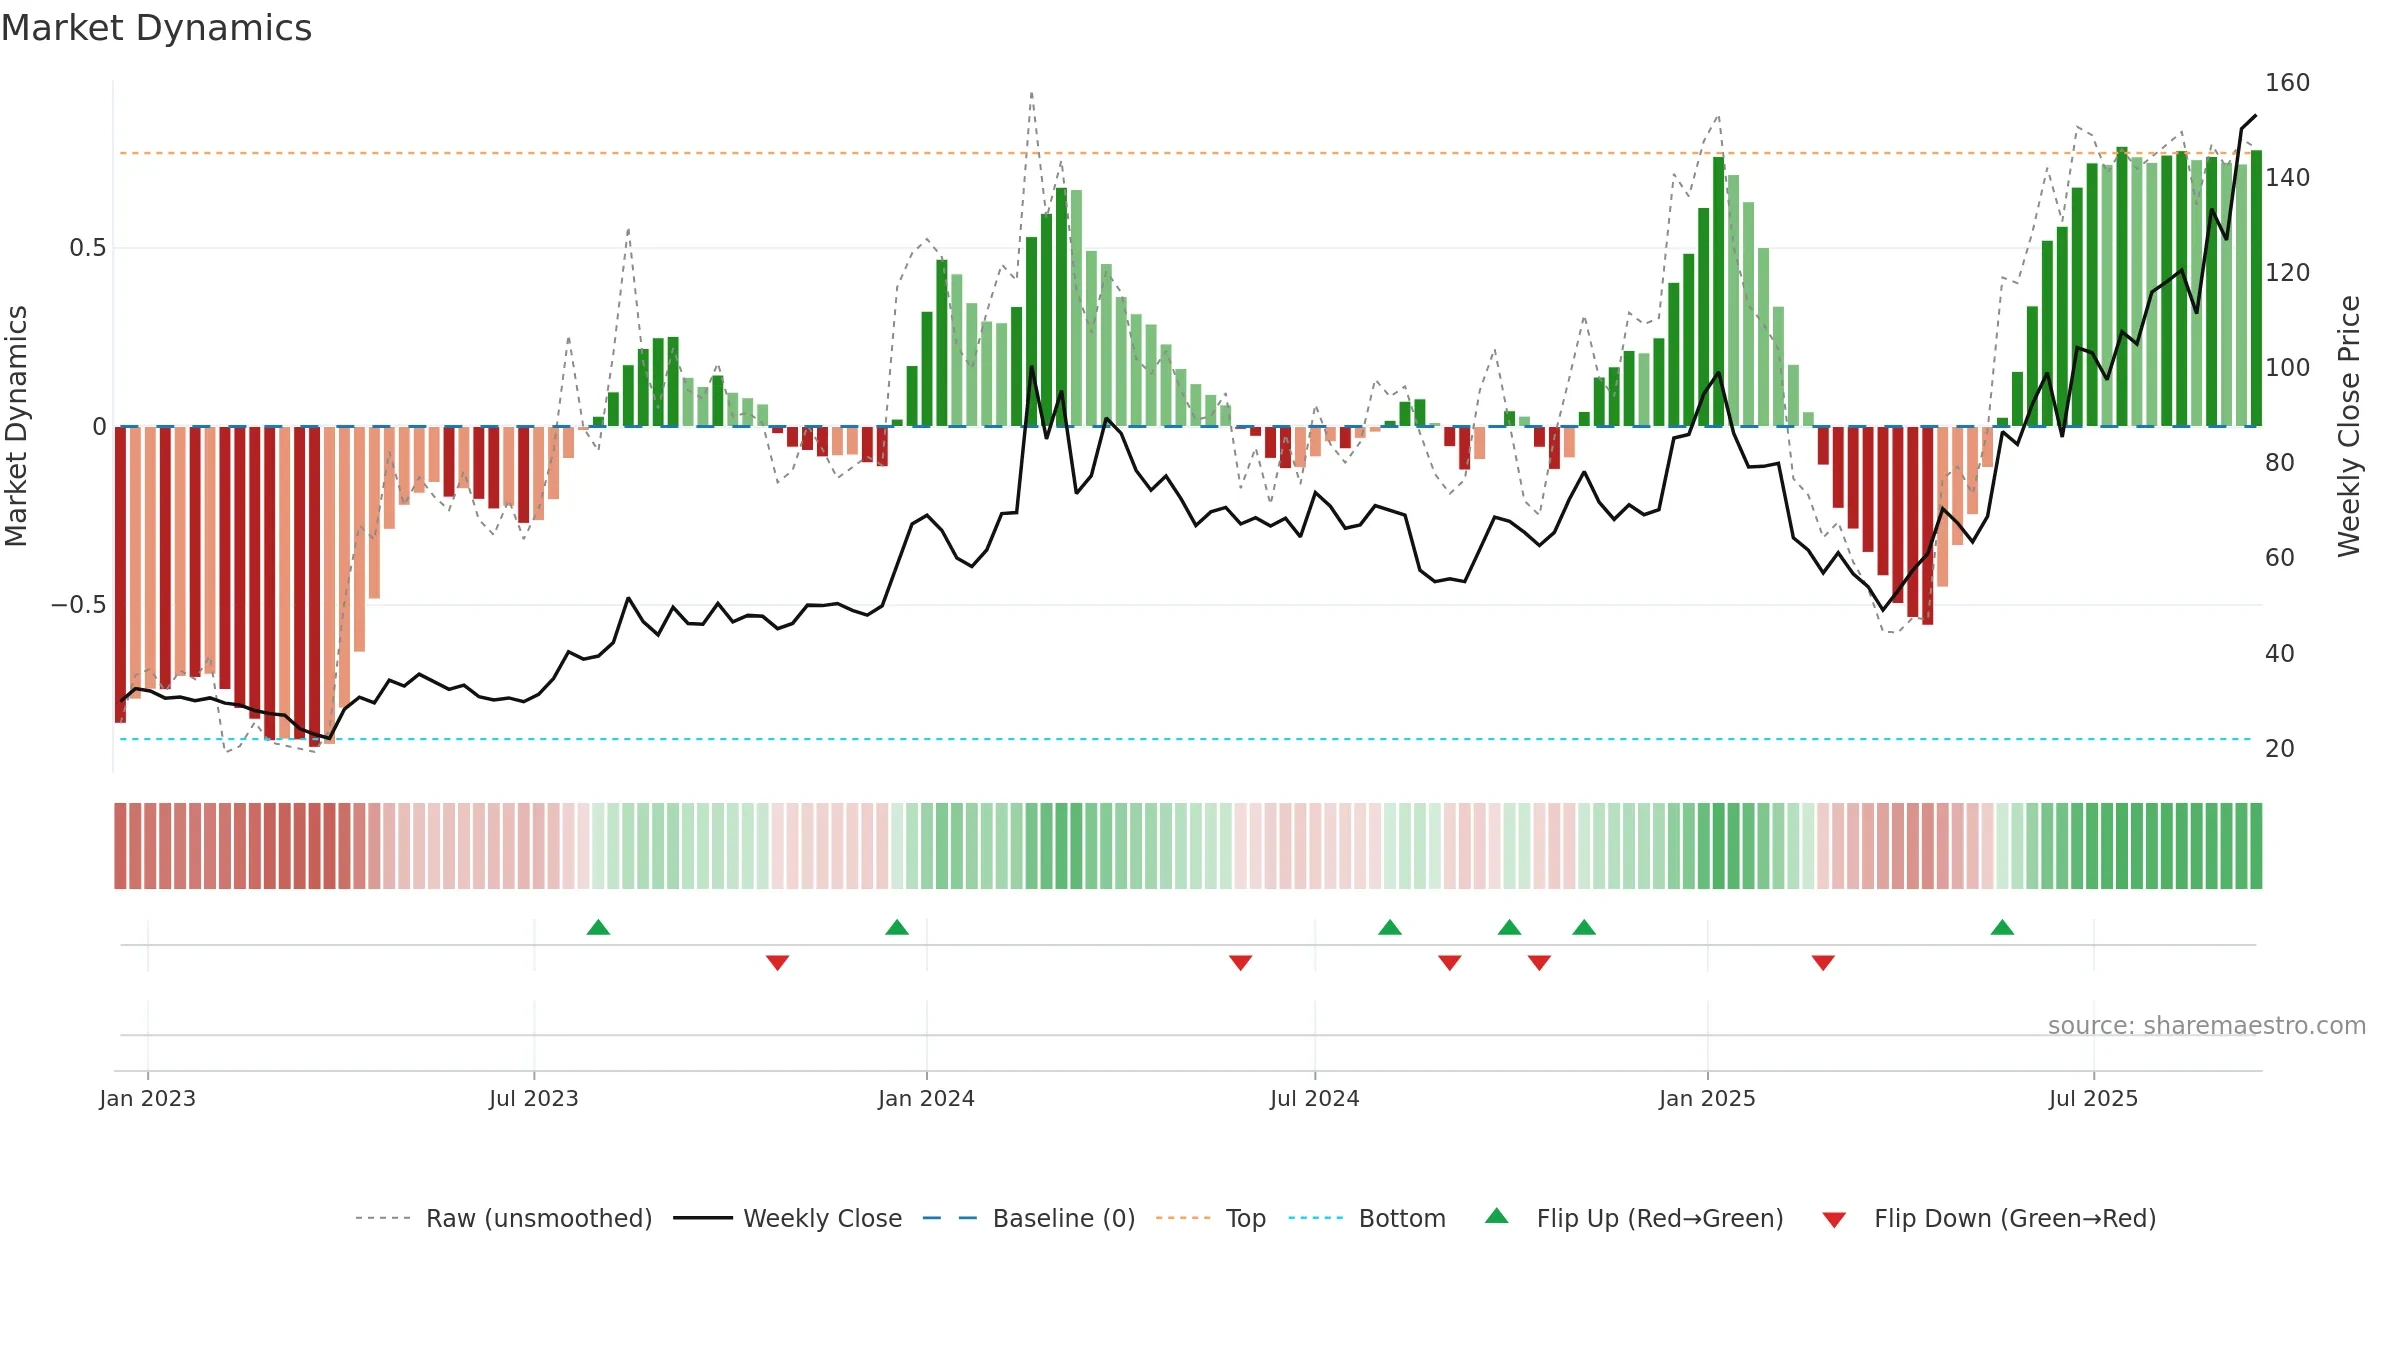Click the 160 tick on the price axis
2400x1350 pixels.
point(2288,82)
